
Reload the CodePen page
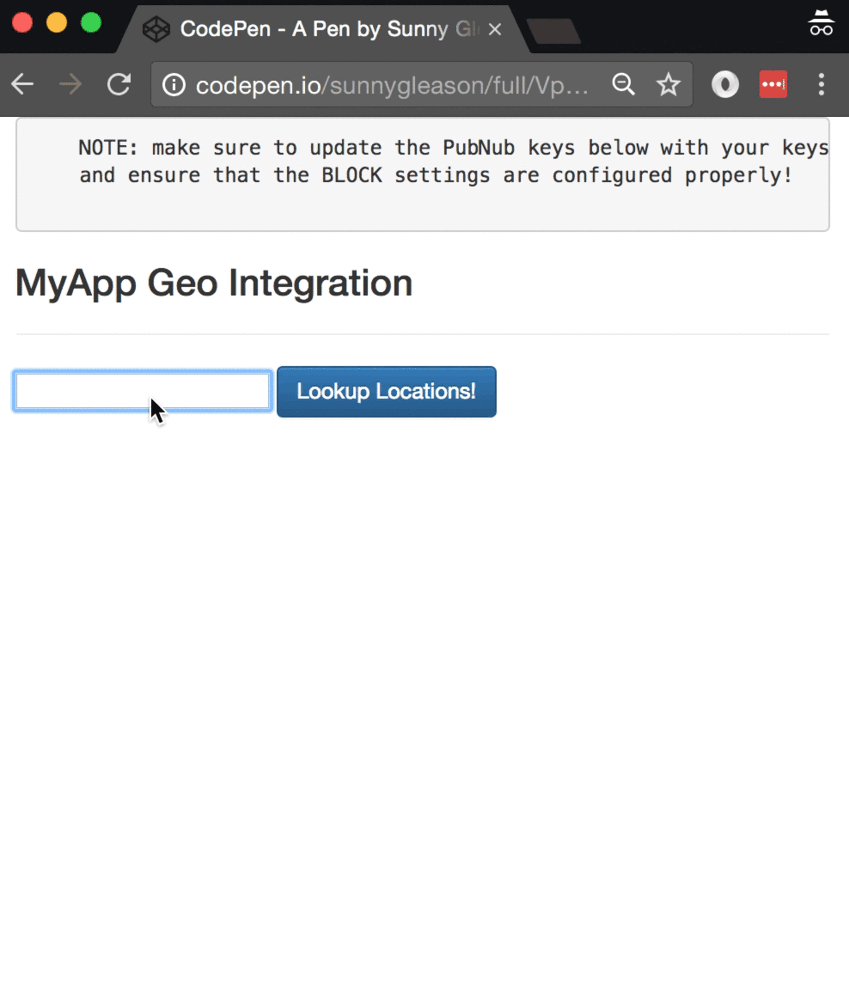(x=119, y=85)
